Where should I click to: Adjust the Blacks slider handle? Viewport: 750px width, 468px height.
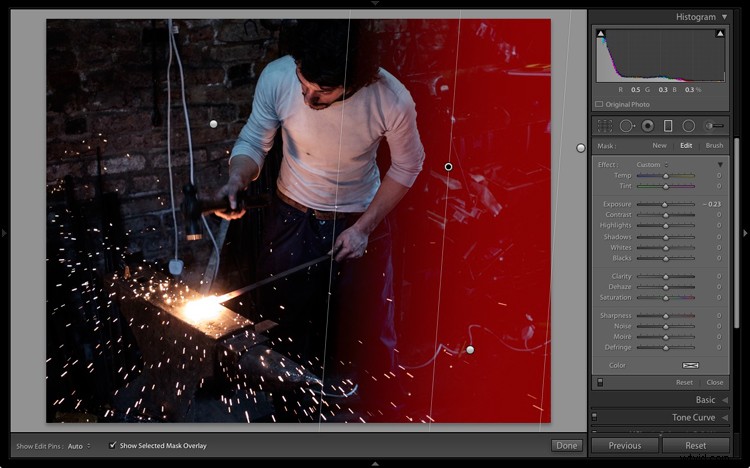click(x=665, y=259)
